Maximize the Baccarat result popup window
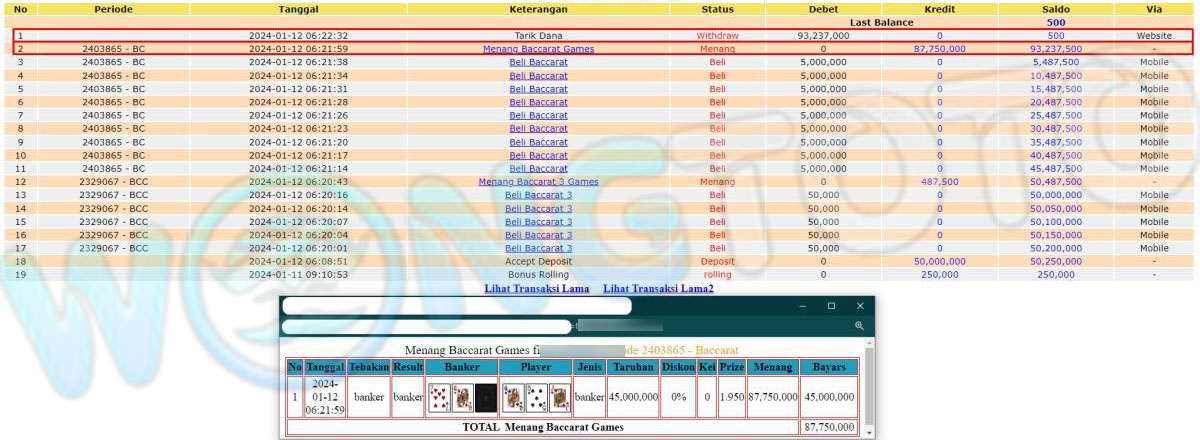The width and height of the screenshot is (1200, 440). (x=831, y=306)
